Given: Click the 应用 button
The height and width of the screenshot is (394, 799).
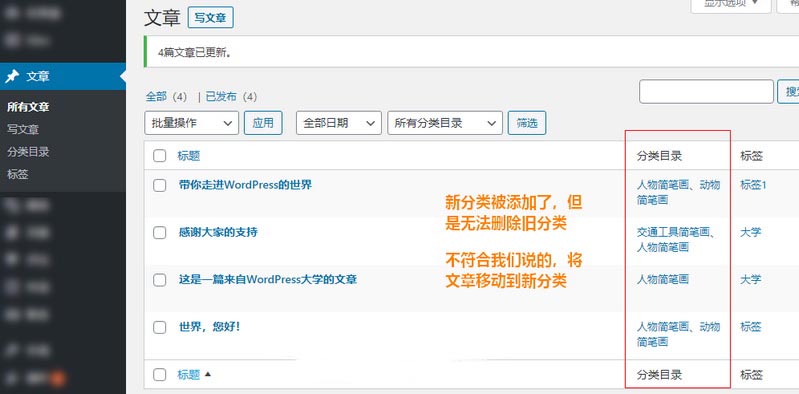Looking at the screenshot, I should pos(263,123).
